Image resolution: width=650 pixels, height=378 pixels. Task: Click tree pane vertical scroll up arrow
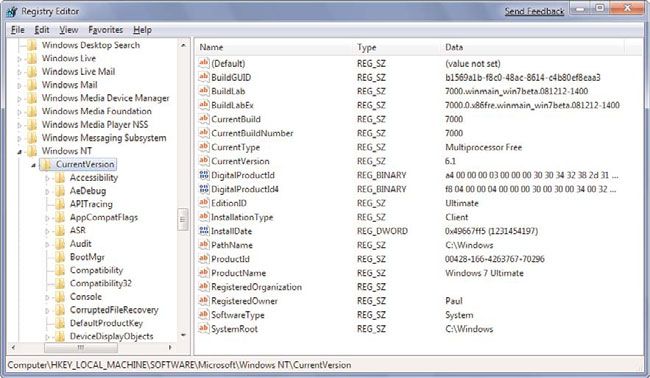click(183, 45)
